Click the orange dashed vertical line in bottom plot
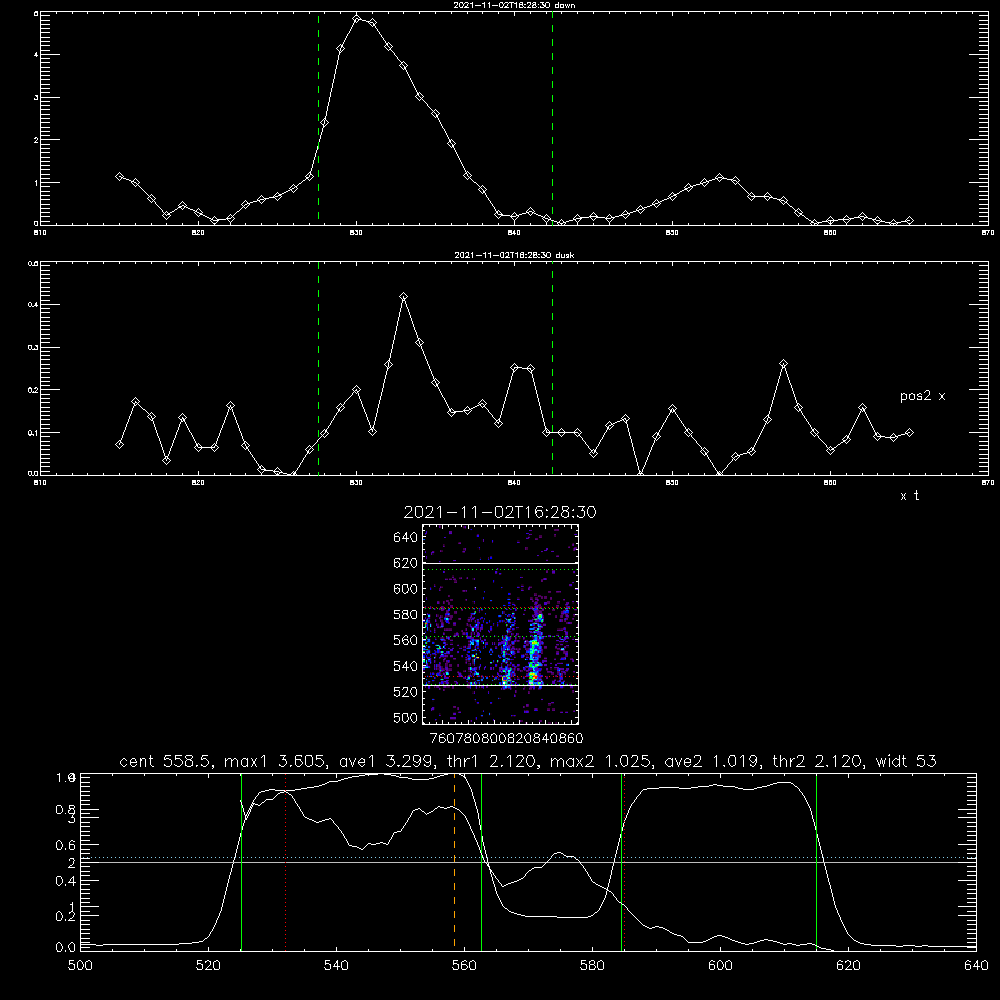 point(455,861)
